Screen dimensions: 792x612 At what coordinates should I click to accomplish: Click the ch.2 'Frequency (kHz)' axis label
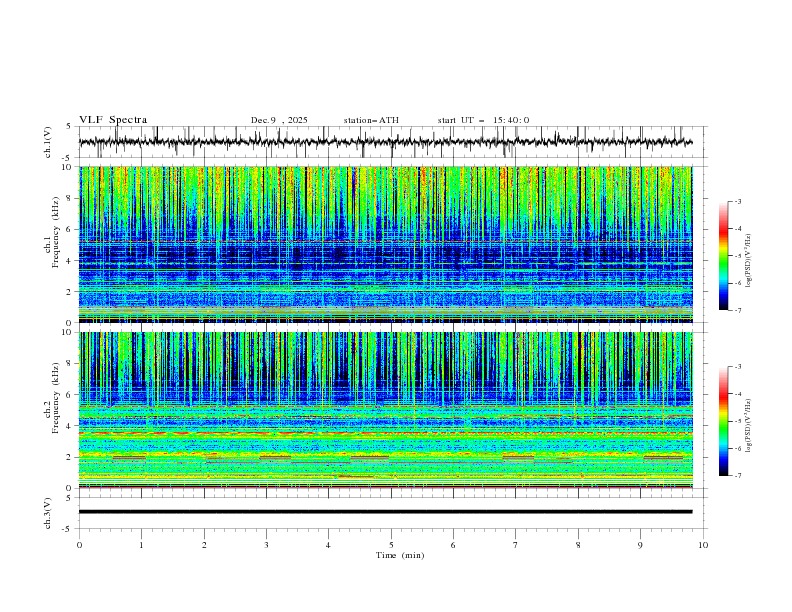point(56,398)
